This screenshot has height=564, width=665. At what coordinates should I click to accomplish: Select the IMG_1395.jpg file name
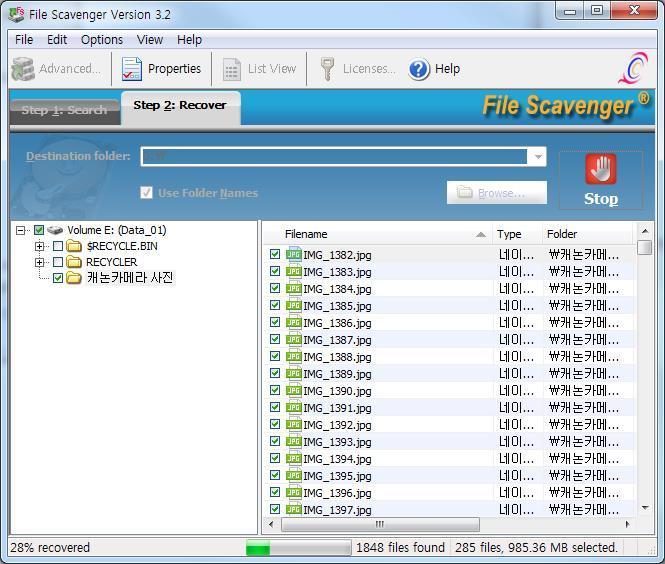(x=337, y=476)
